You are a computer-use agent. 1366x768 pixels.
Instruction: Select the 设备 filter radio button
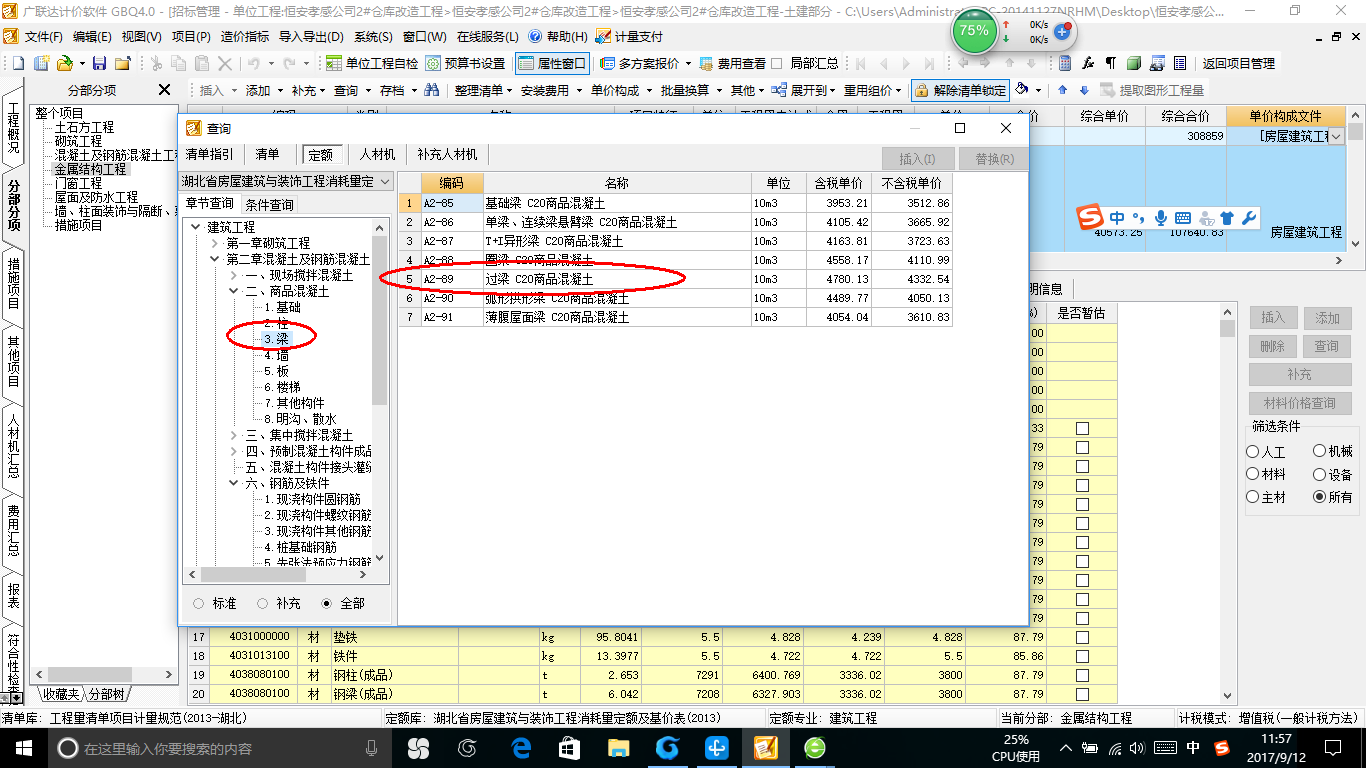click(x=1319, y=475)
